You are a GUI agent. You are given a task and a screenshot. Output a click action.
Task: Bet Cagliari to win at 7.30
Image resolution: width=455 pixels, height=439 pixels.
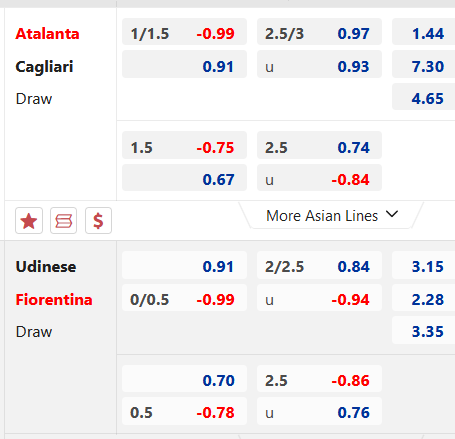point(423,64)
